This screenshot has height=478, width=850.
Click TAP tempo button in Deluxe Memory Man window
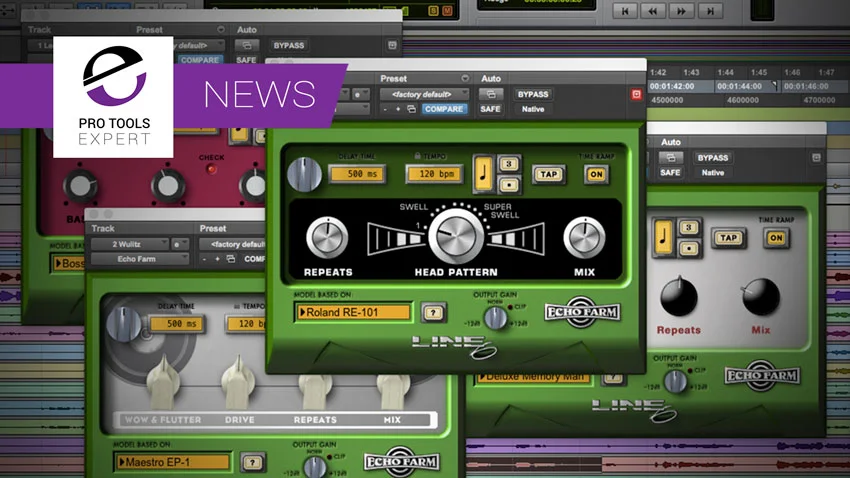pos(729,238)
